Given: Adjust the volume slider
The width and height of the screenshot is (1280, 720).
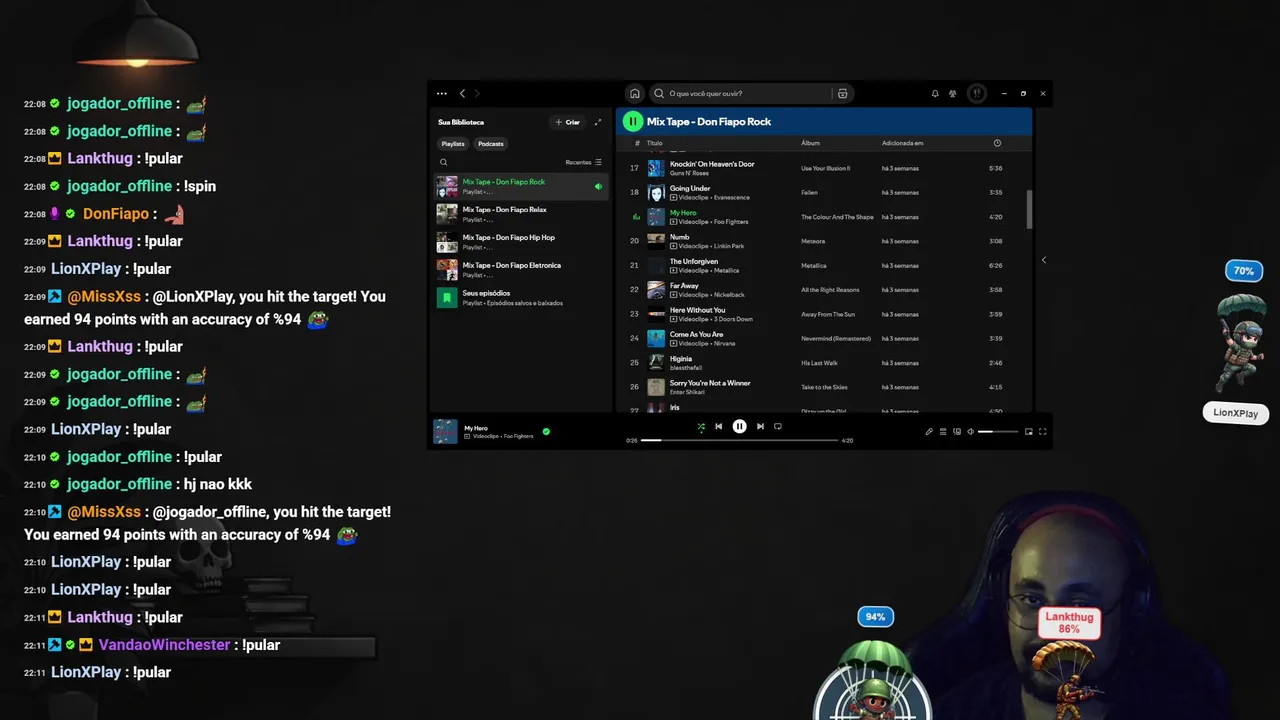Looking at the screenshot, I should [x=998, y=432].
